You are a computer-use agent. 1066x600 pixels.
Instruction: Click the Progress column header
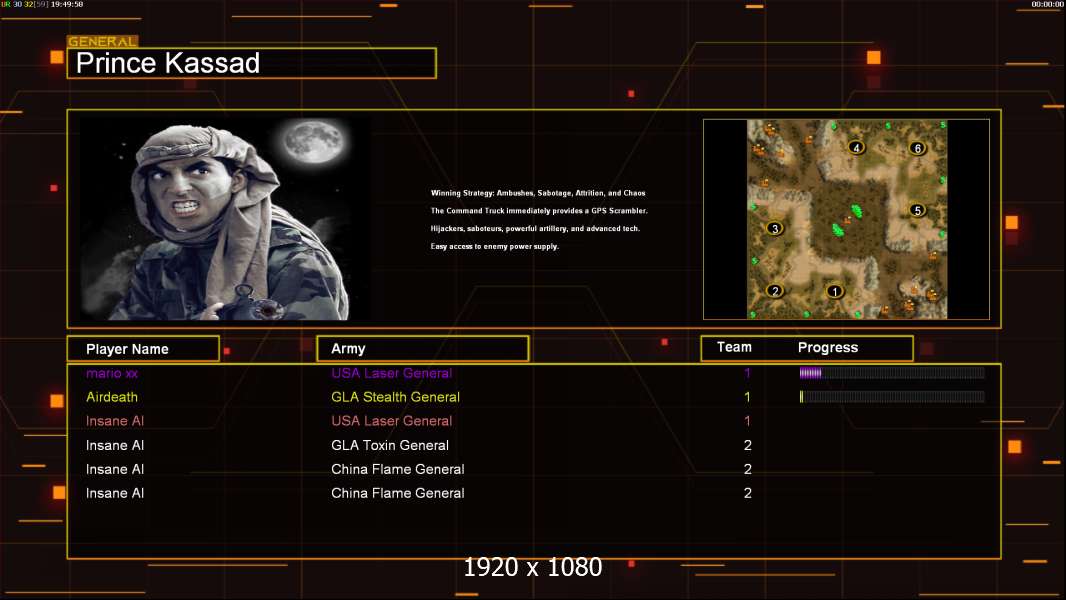point(827,347)
